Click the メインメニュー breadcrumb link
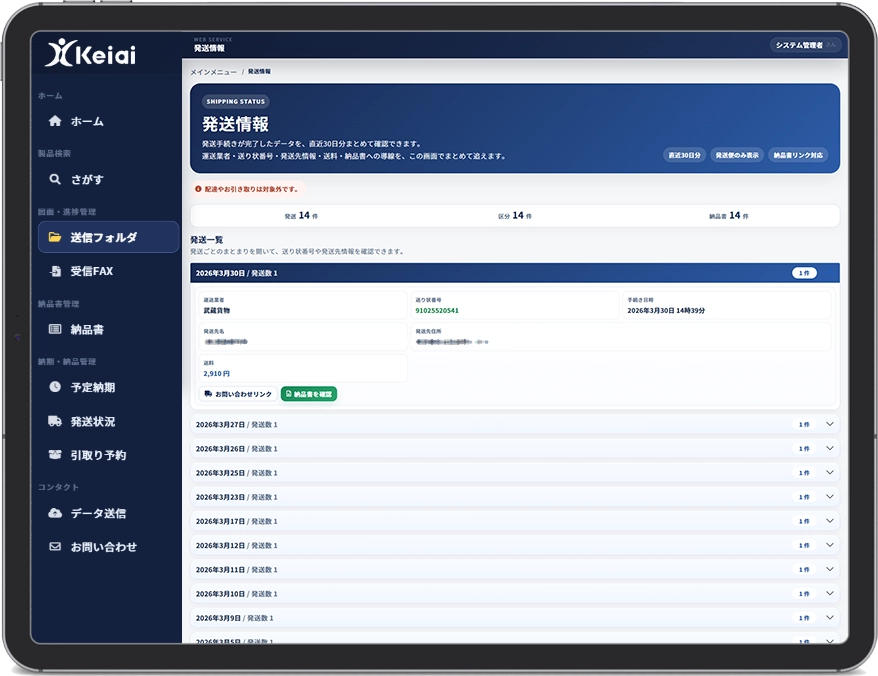878x676 pixels. pyautogui.click(x=213, y=72)
